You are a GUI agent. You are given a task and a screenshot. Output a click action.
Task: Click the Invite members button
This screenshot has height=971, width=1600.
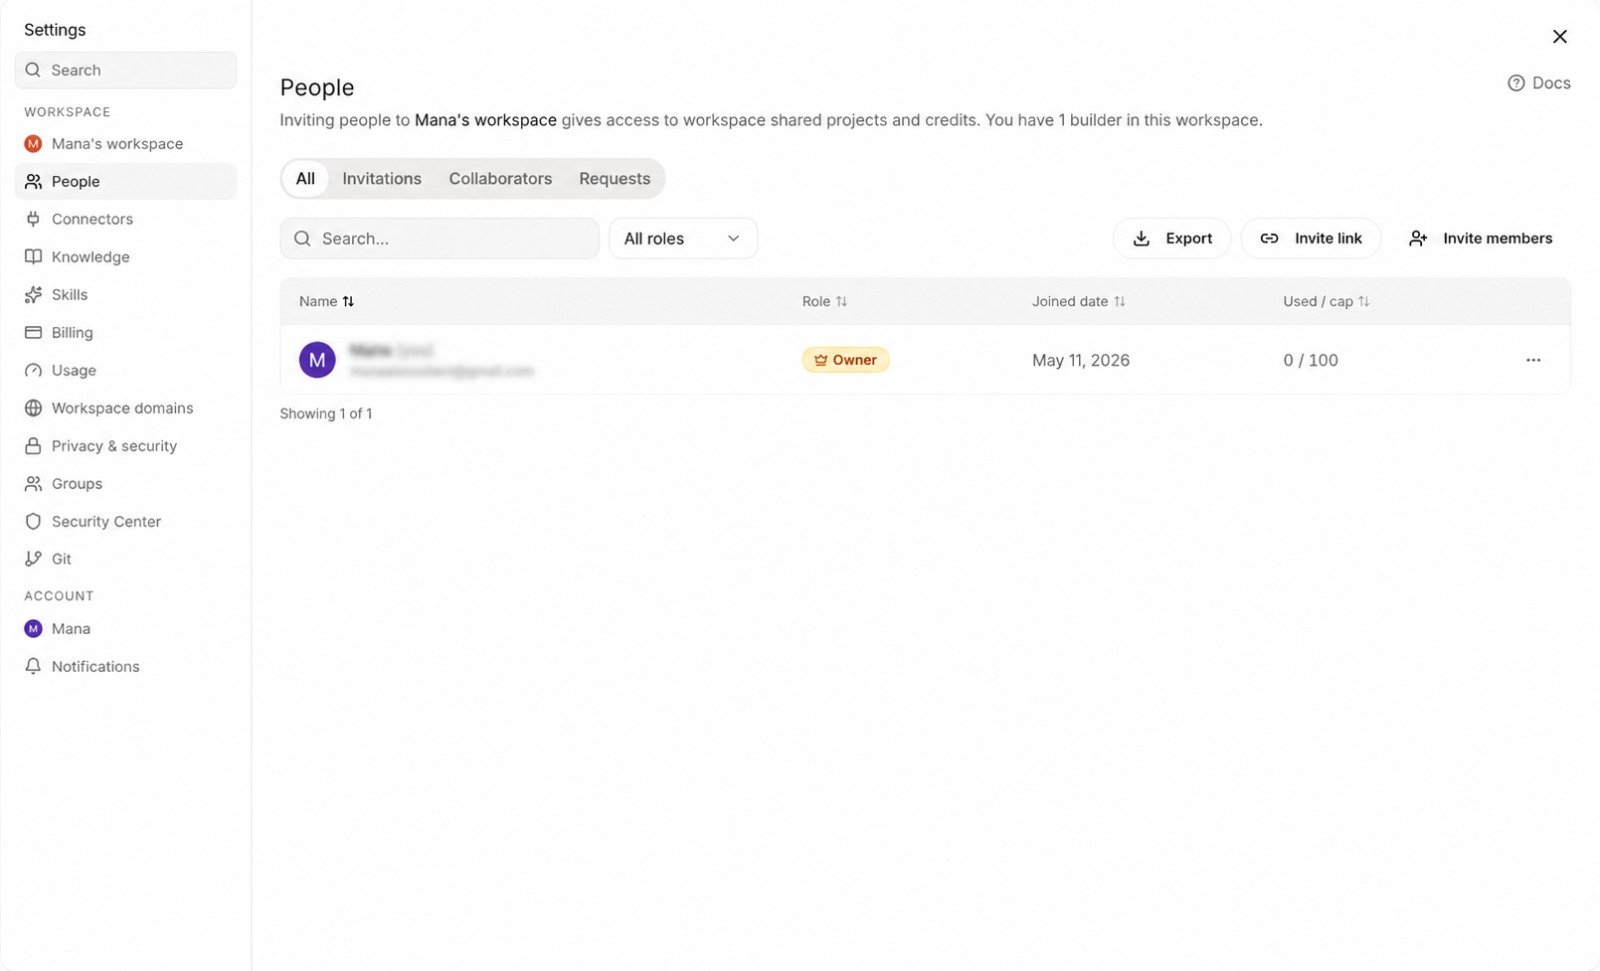tap(1480, 239)
